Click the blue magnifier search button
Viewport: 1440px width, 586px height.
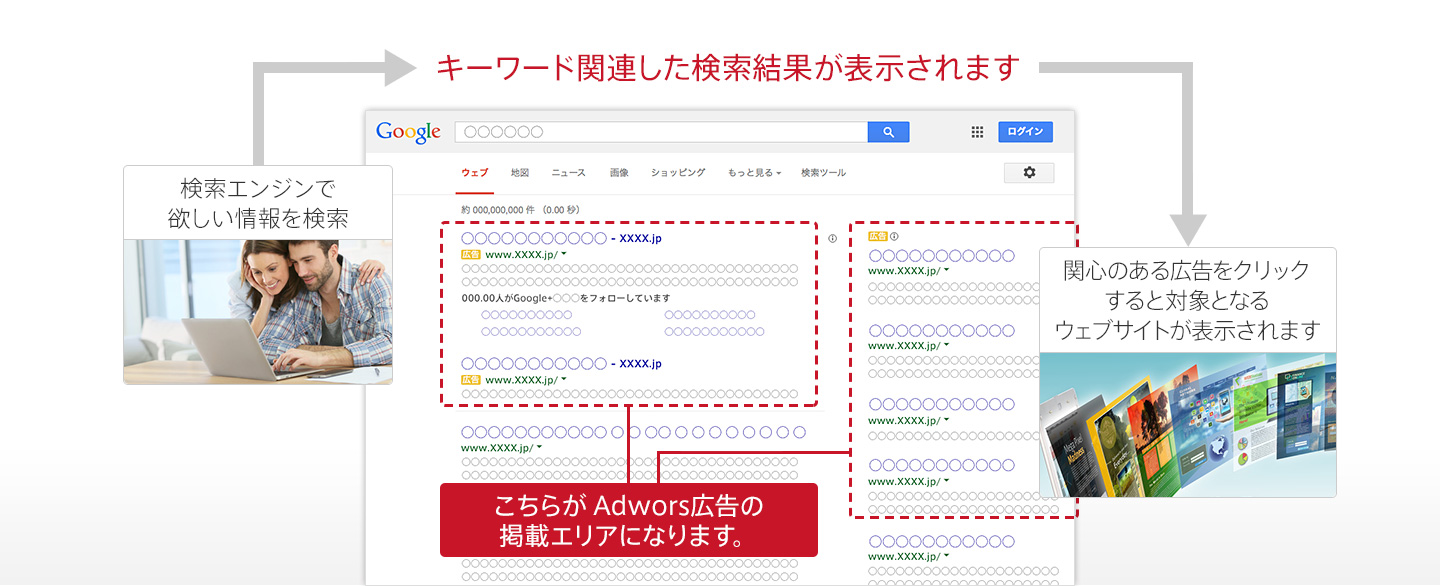point(888,132)
